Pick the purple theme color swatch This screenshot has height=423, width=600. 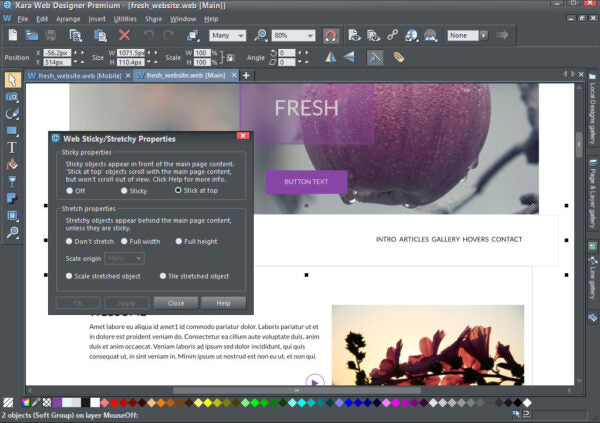pos(57,403)
